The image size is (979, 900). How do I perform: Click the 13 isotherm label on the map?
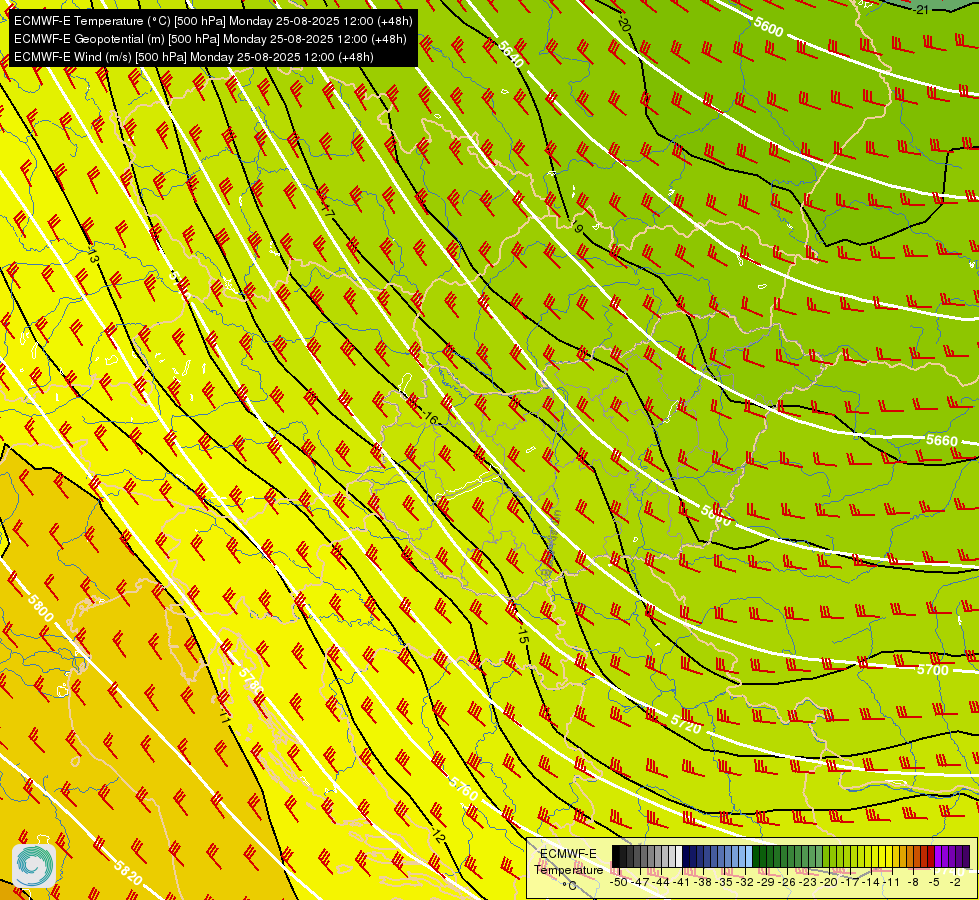[93, 256]
